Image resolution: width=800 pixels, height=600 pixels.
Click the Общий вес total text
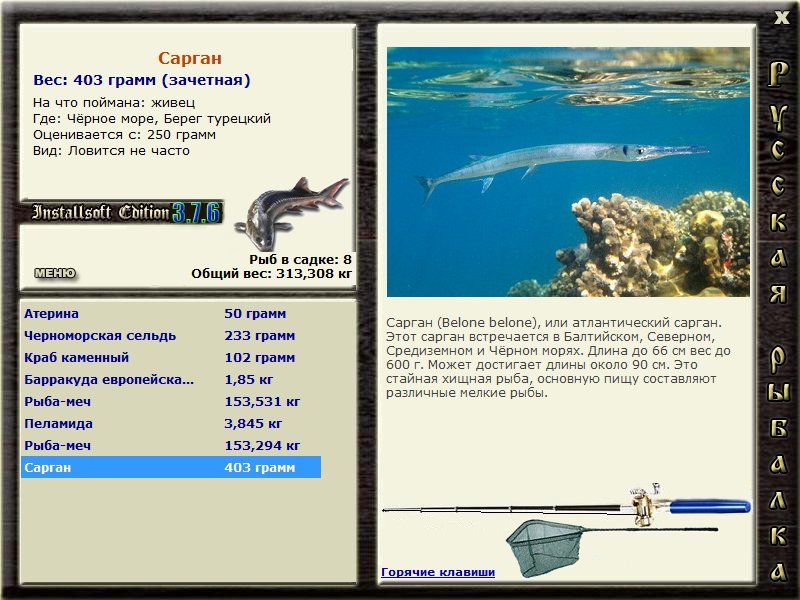[x=271, y=273]
